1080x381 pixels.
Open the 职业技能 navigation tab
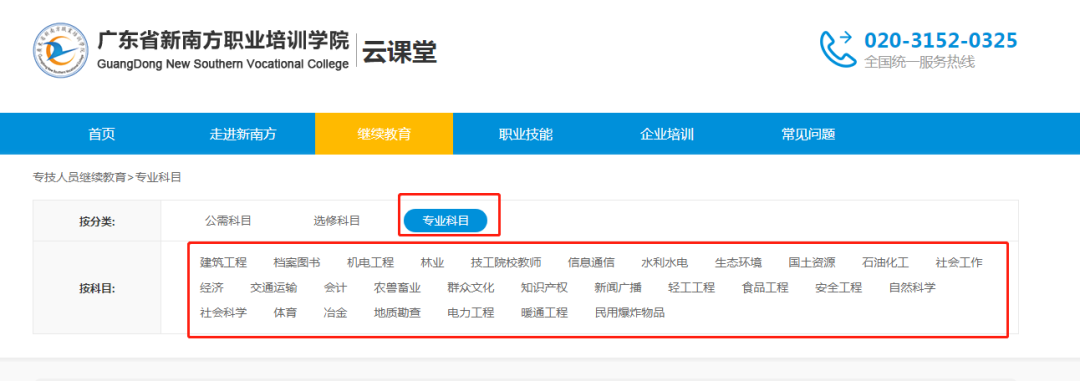click(x=526, y=134)
